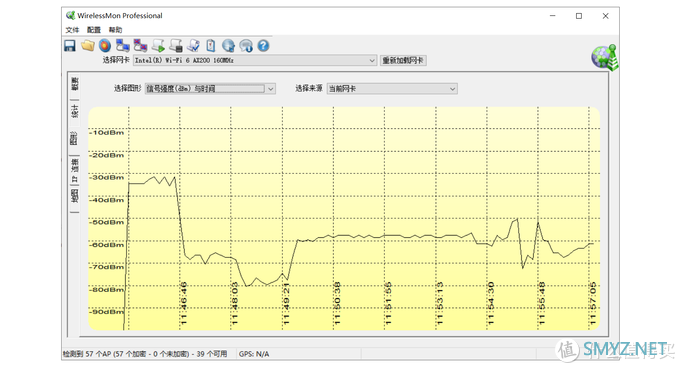This screenshot has width=680, height=368.
Task: Stop logging with black square icon
Action: click(176, 46)
